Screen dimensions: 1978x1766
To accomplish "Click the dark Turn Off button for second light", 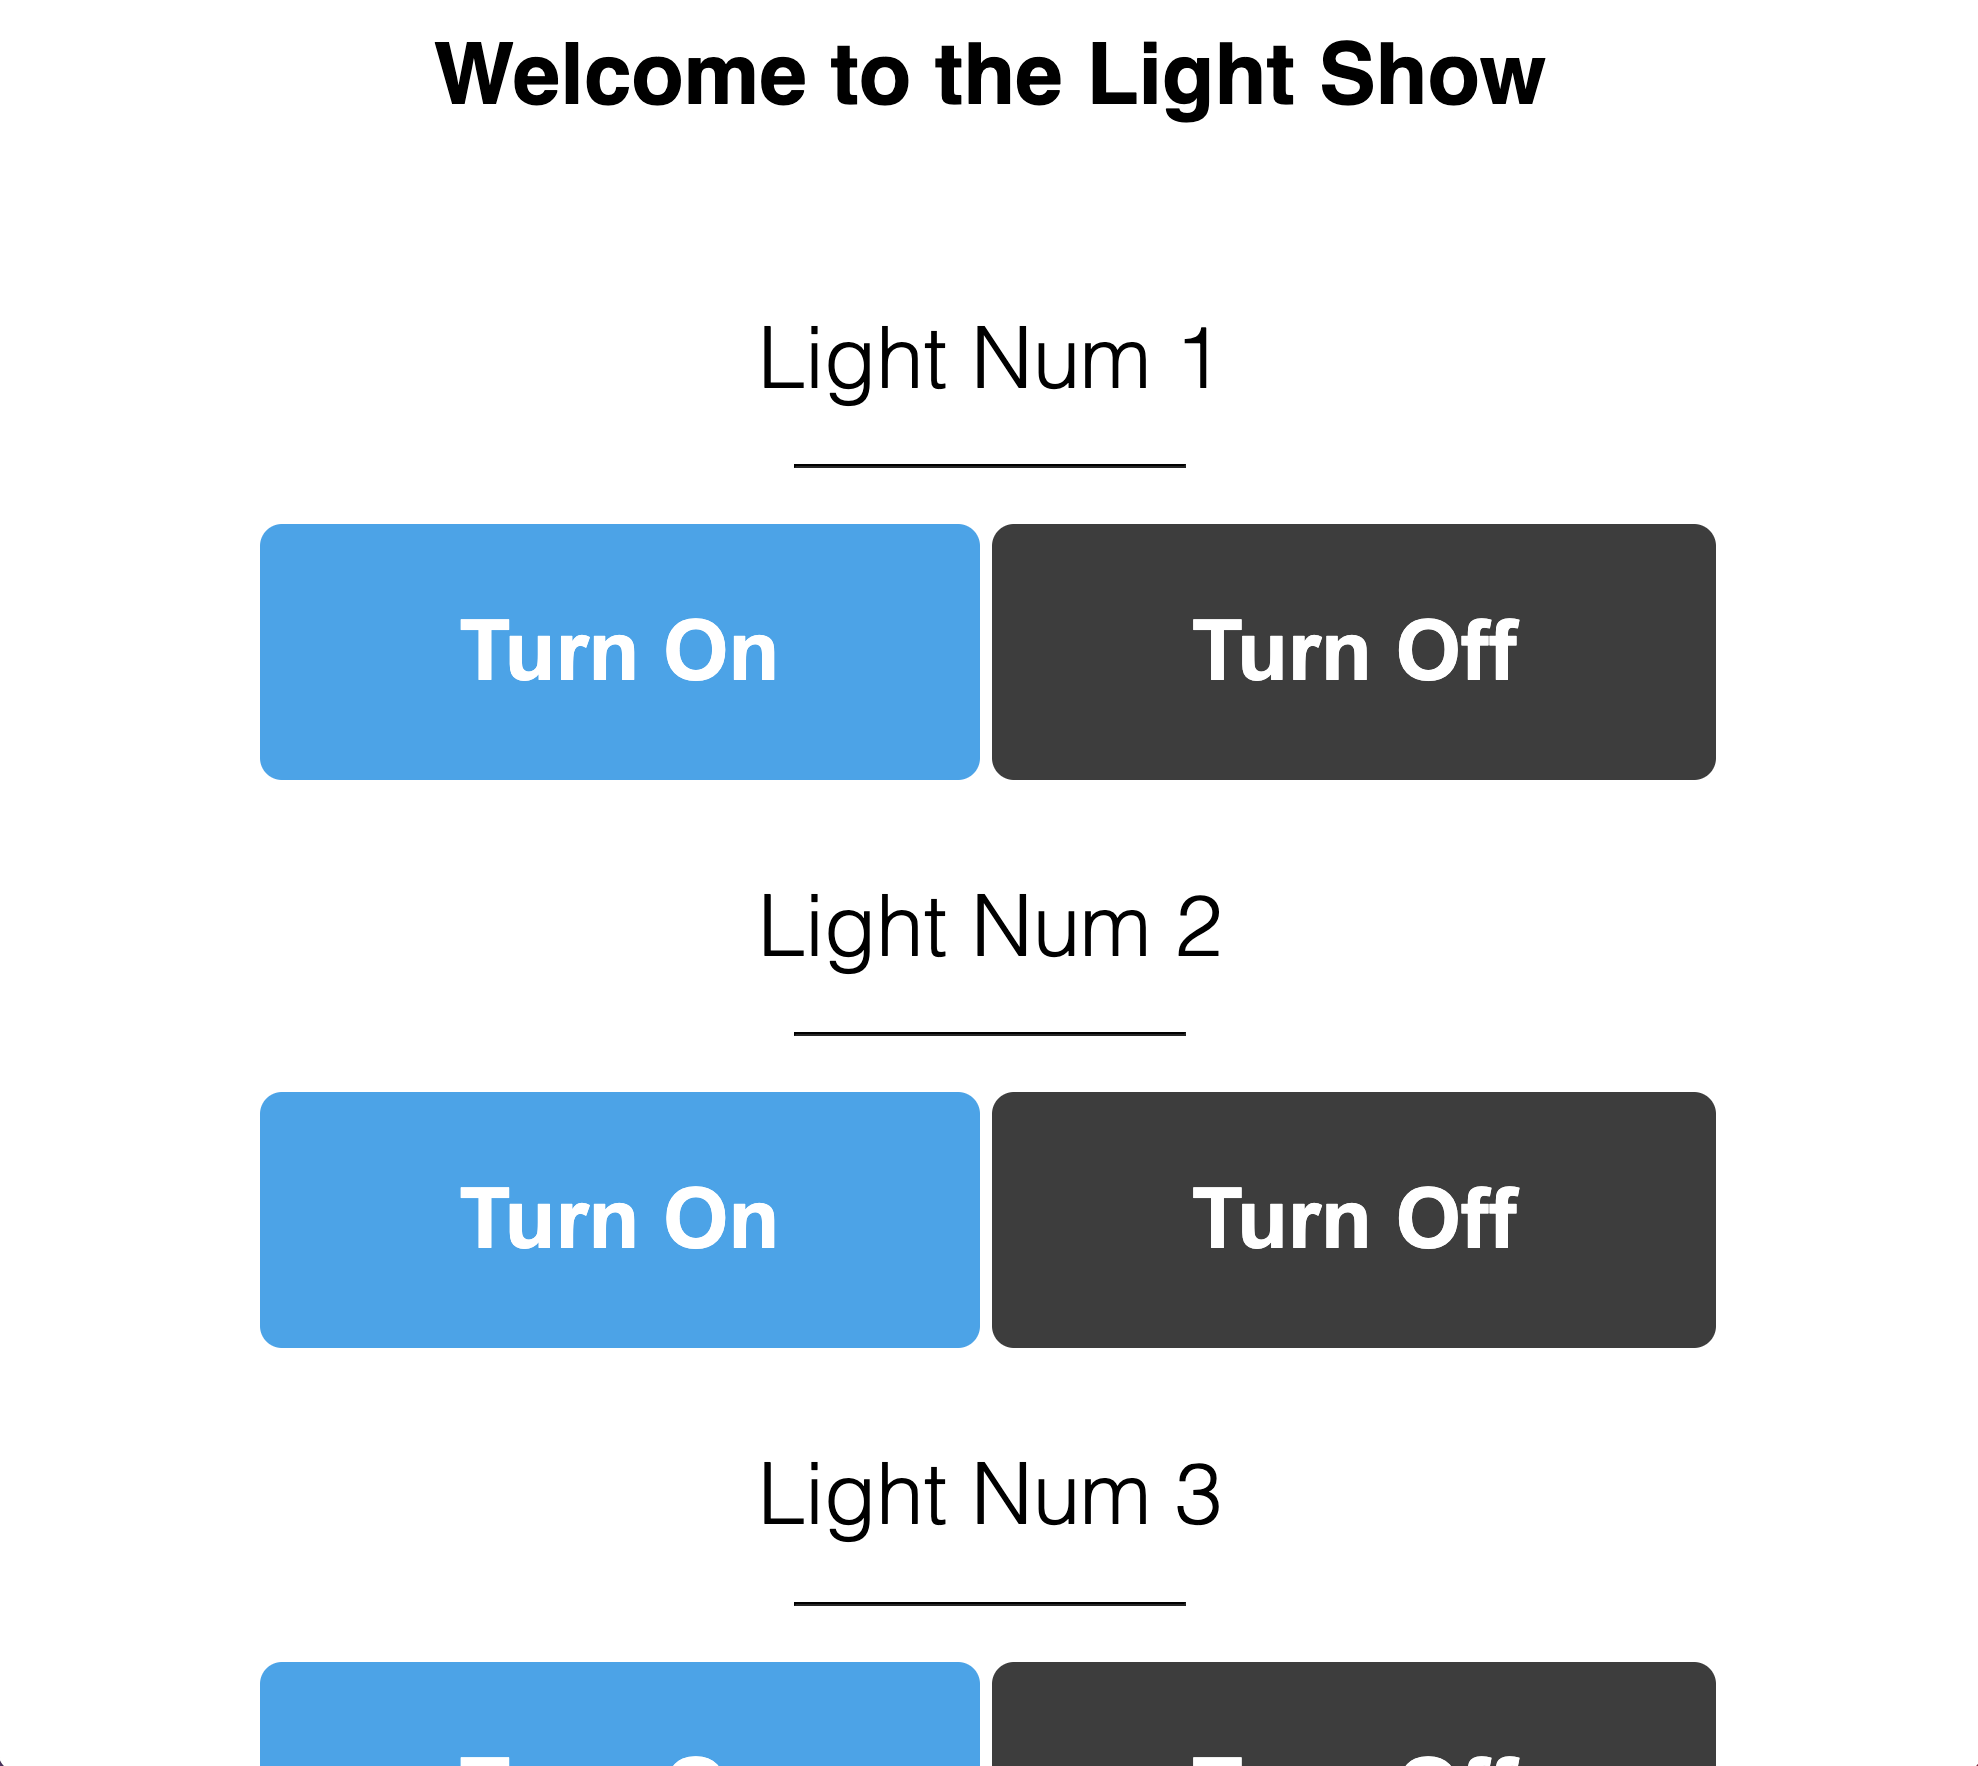I will (x=1353, y=1217).
